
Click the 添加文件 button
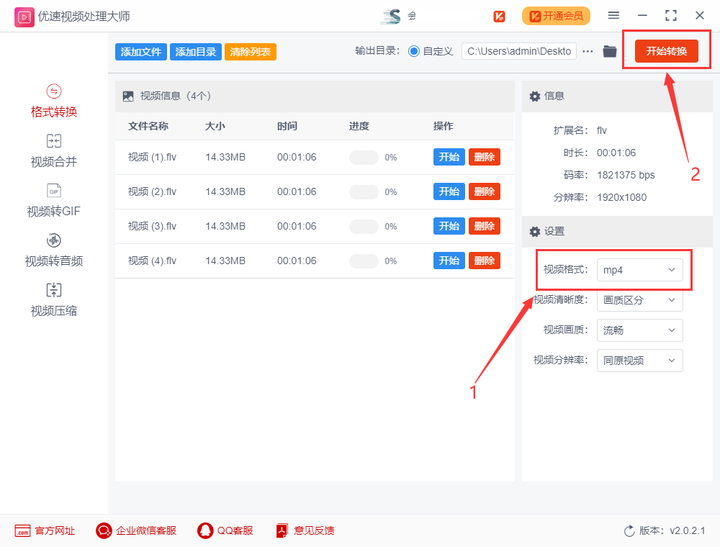[141, 51]
